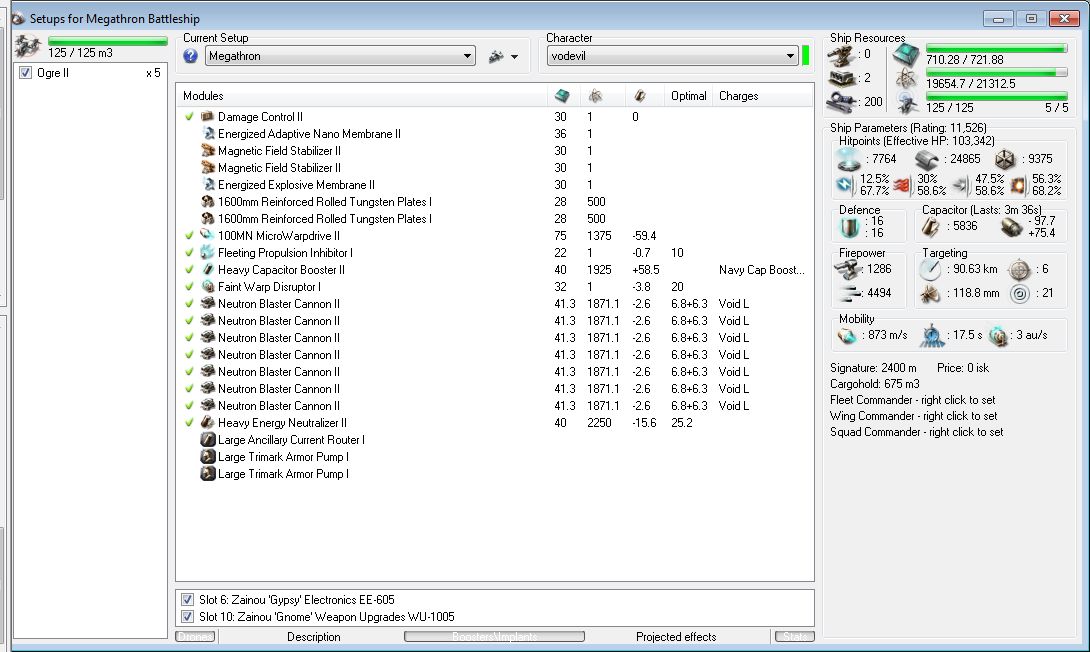Click the max velocity icon showing 873 m/s
Image resolution: width=1090 pixels, height=652 pixels.
point(847,336)
